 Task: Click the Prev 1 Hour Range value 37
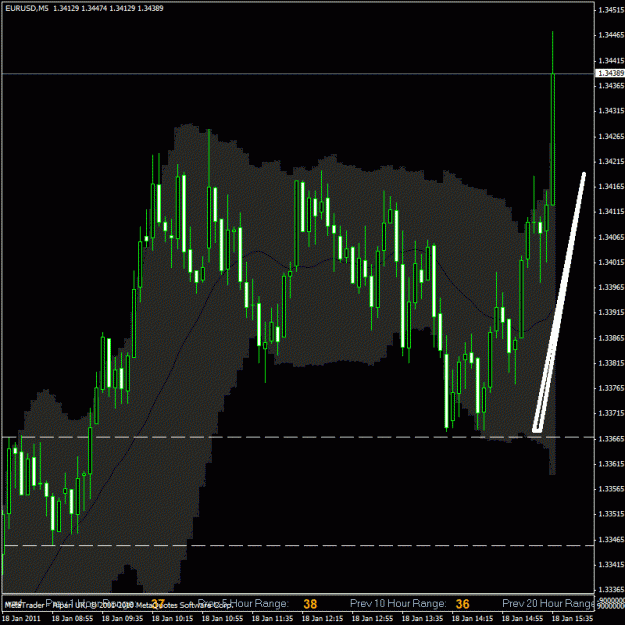click(158, 604)
